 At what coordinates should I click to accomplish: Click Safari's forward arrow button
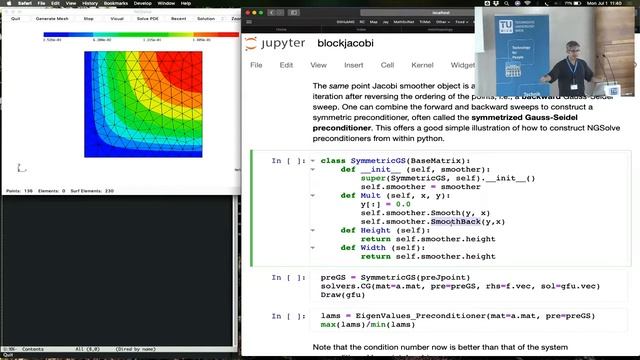pyautogui.click(x=280, y=13)
